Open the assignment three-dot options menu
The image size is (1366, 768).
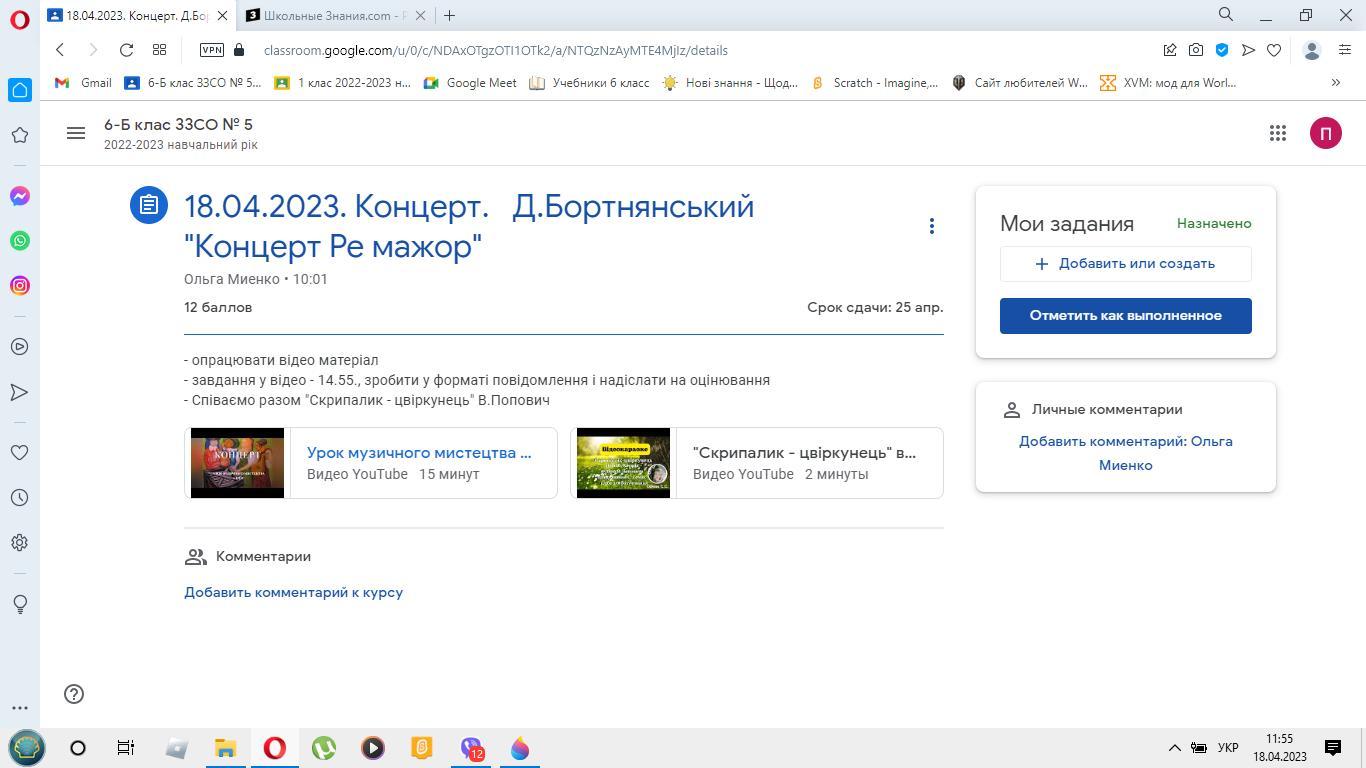point(932,227)
